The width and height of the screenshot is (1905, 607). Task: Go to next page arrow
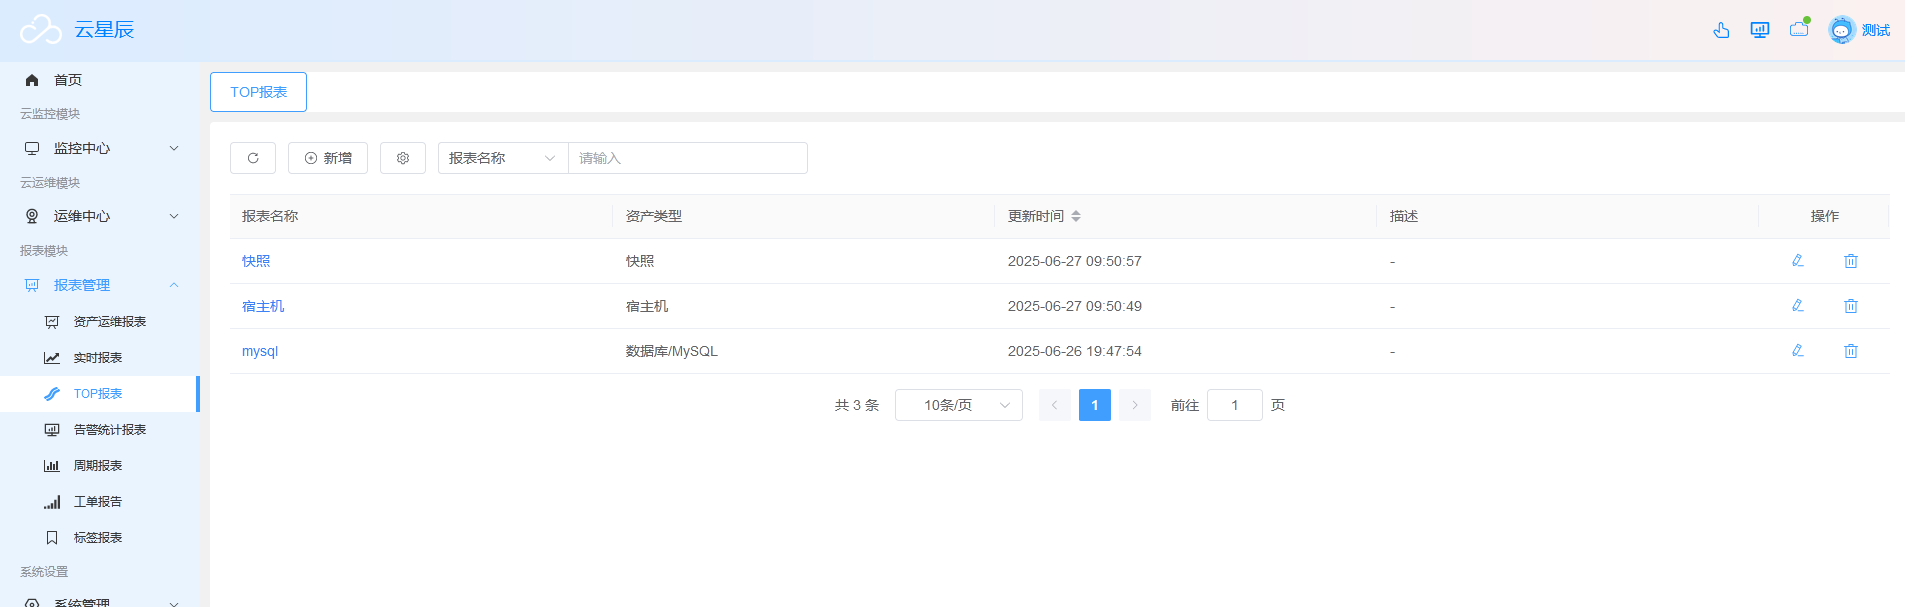pos(1135,405)
